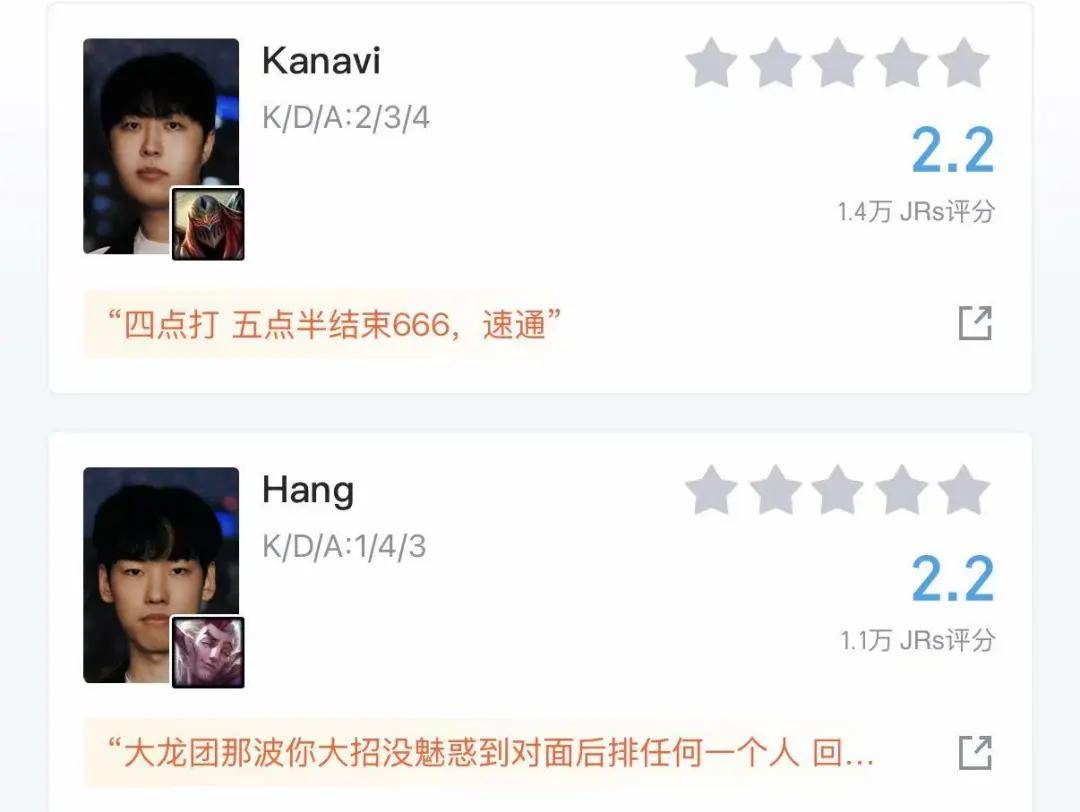
Task: Open Kanavi's player portrait
Action: (161, 146)
